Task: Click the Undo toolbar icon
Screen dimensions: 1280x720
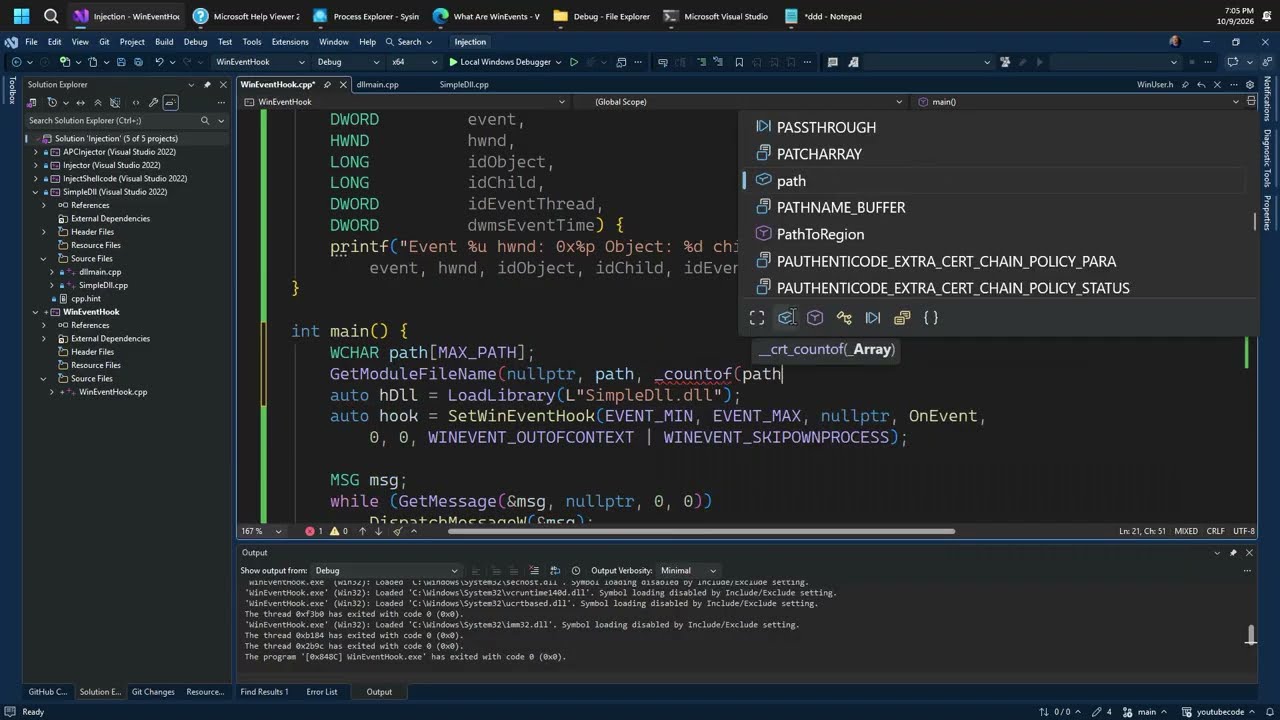Action: coord(159,62)
